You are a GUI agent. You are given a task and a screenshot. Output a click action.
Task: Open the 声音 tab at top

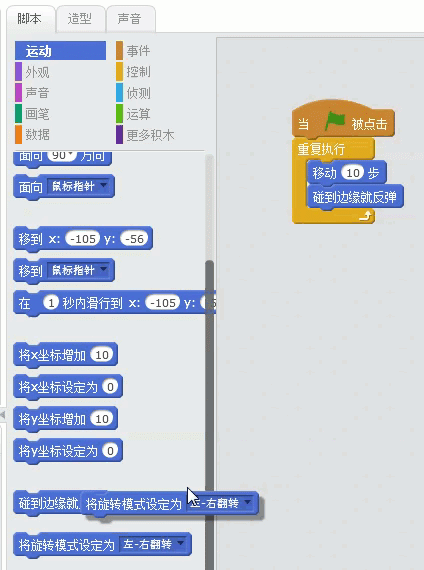point(130,19)
